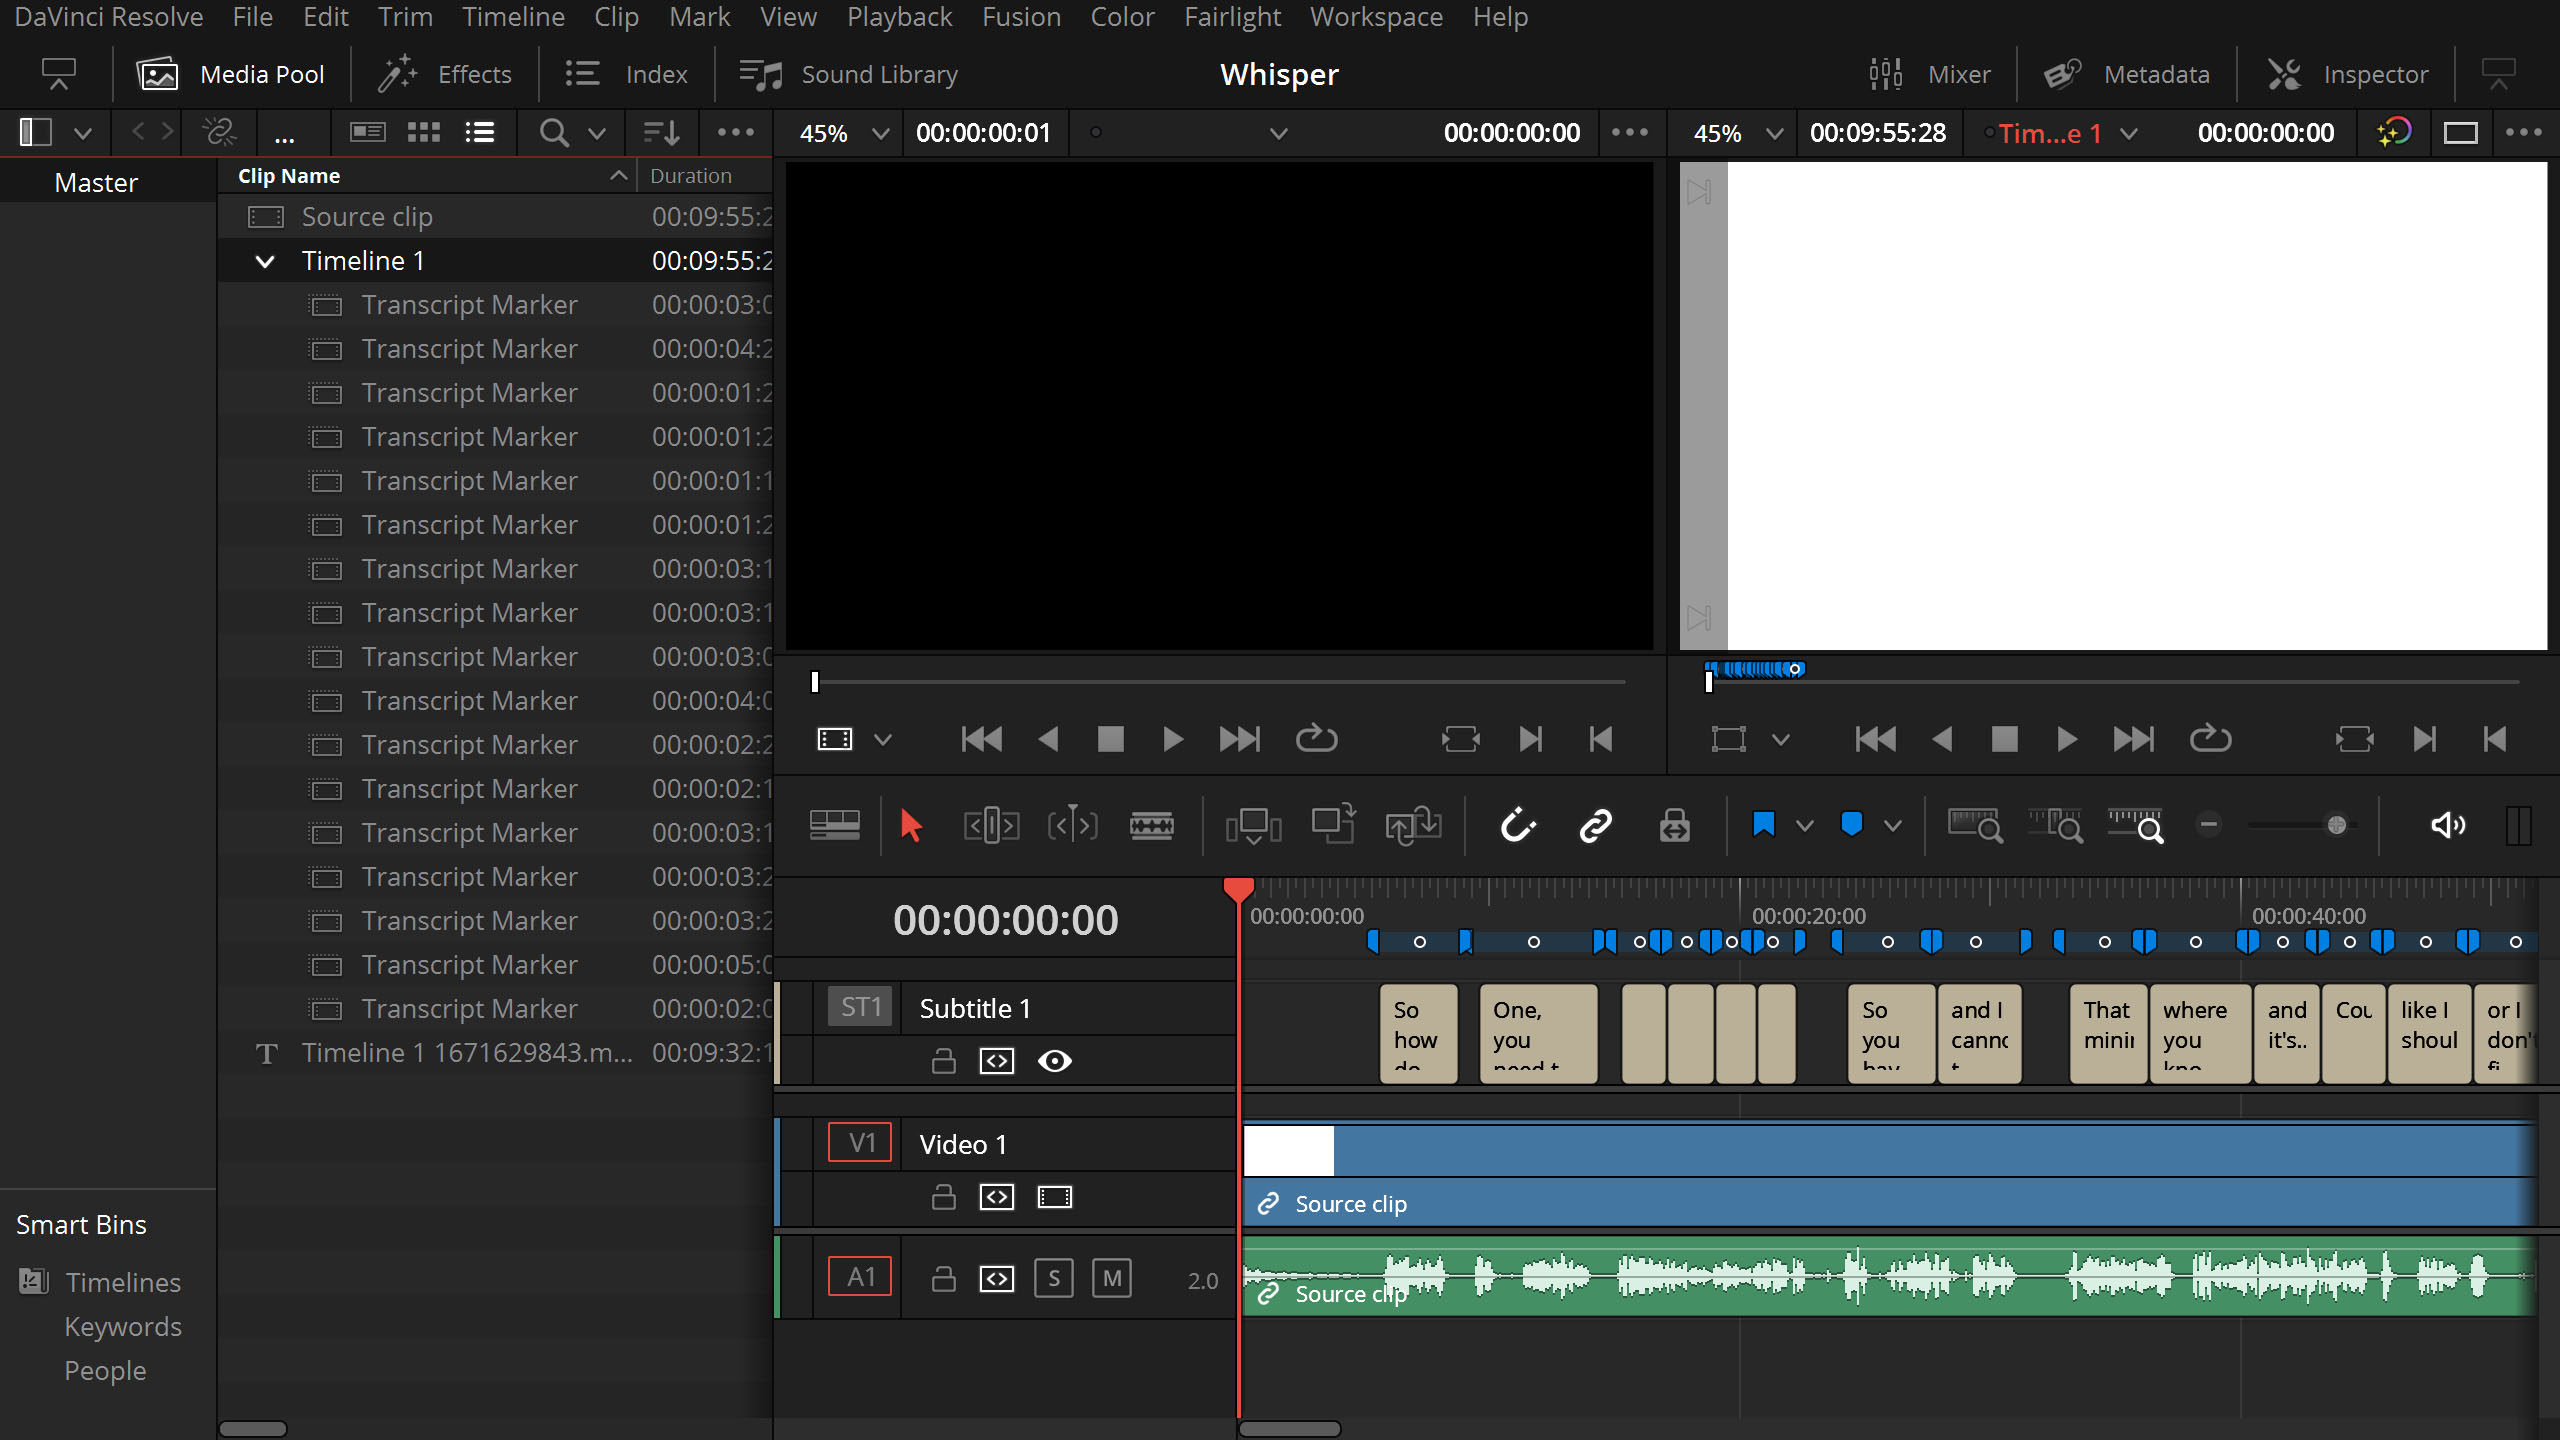The width and height of the screenshot is (2560, 1440).
Task: Activate the Trim Edit Mode tool
Action: pyautogui.click(x=991, y=826)
